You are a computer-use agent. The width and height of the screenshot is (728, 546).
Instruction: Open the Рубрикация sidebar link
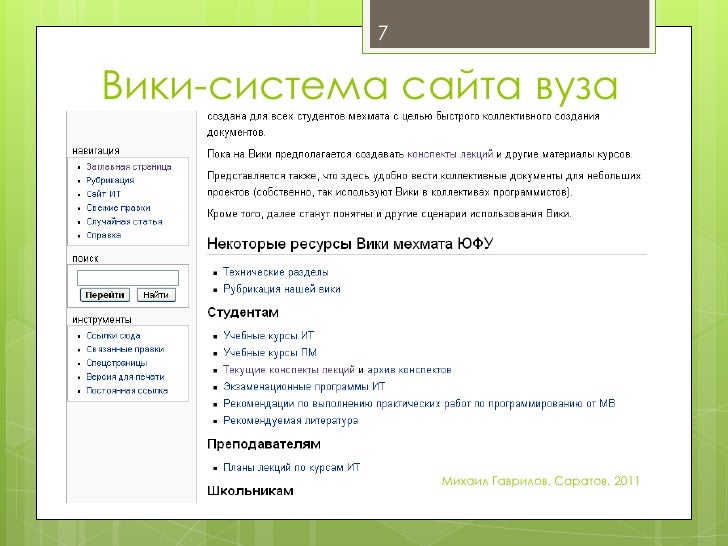coord(110,180)
